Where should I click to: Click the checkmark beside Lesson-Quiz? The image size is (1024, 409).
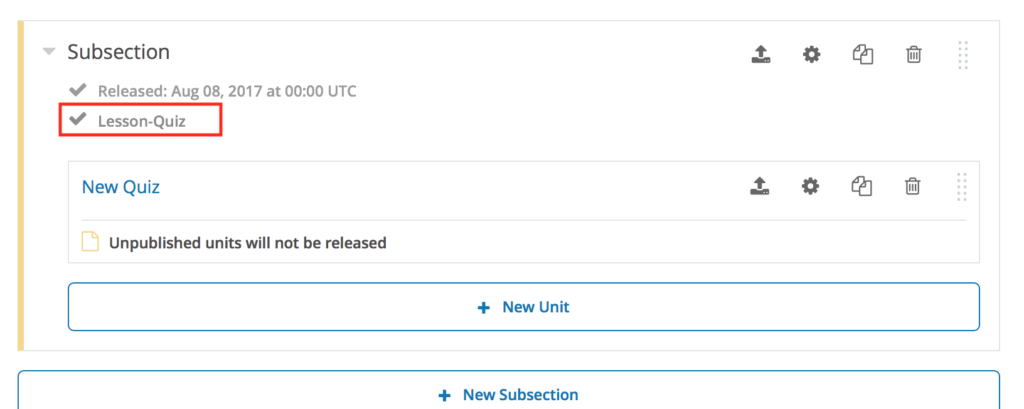coord(78,119)
